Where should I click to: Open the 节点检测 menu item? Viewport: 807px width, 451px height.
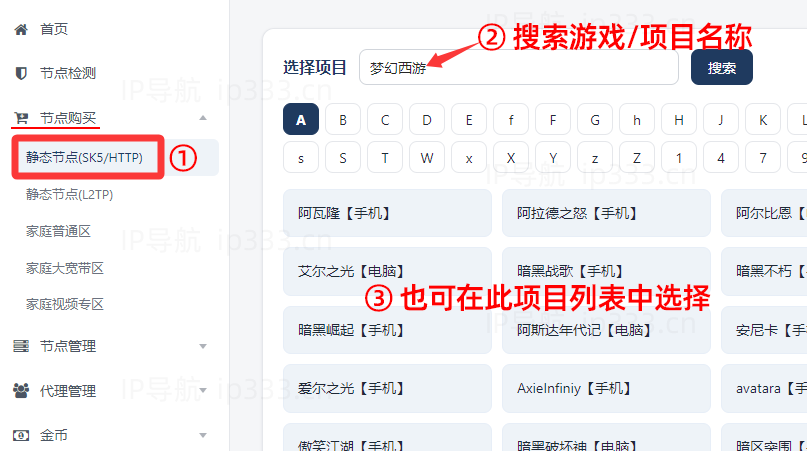click(x=68, y=74)
